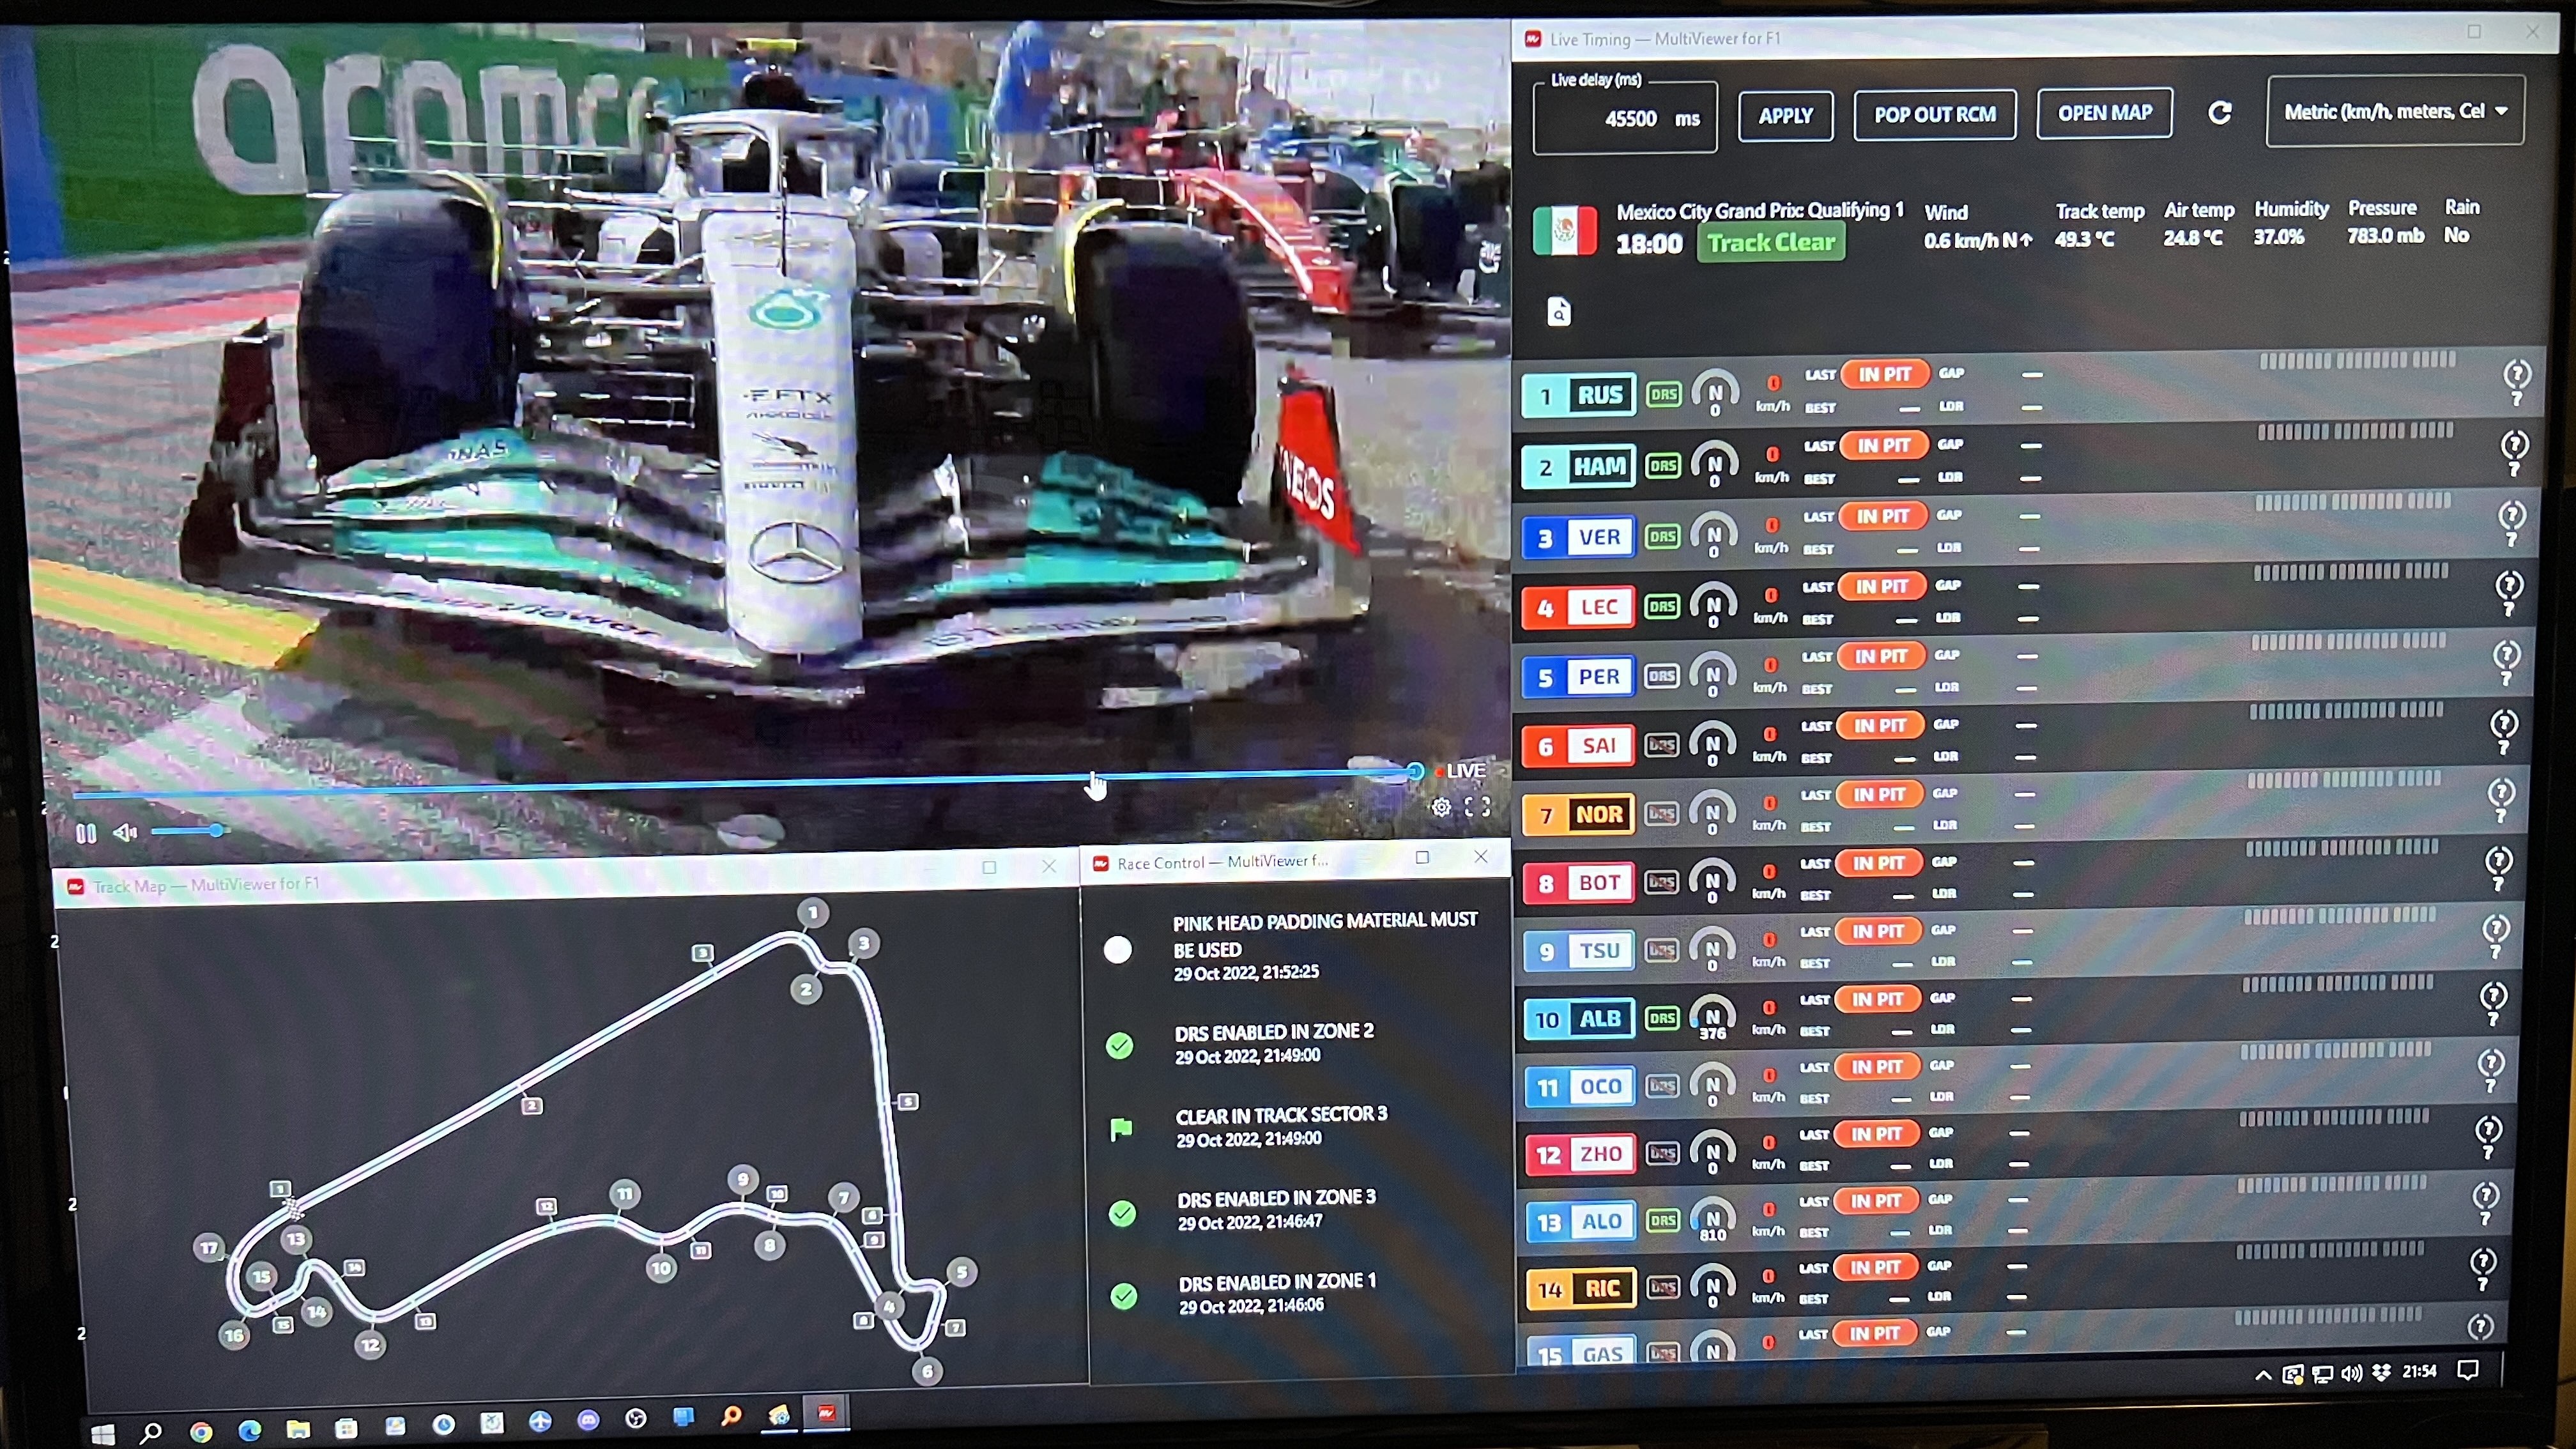Open video player settings gear

(1441, 807)
